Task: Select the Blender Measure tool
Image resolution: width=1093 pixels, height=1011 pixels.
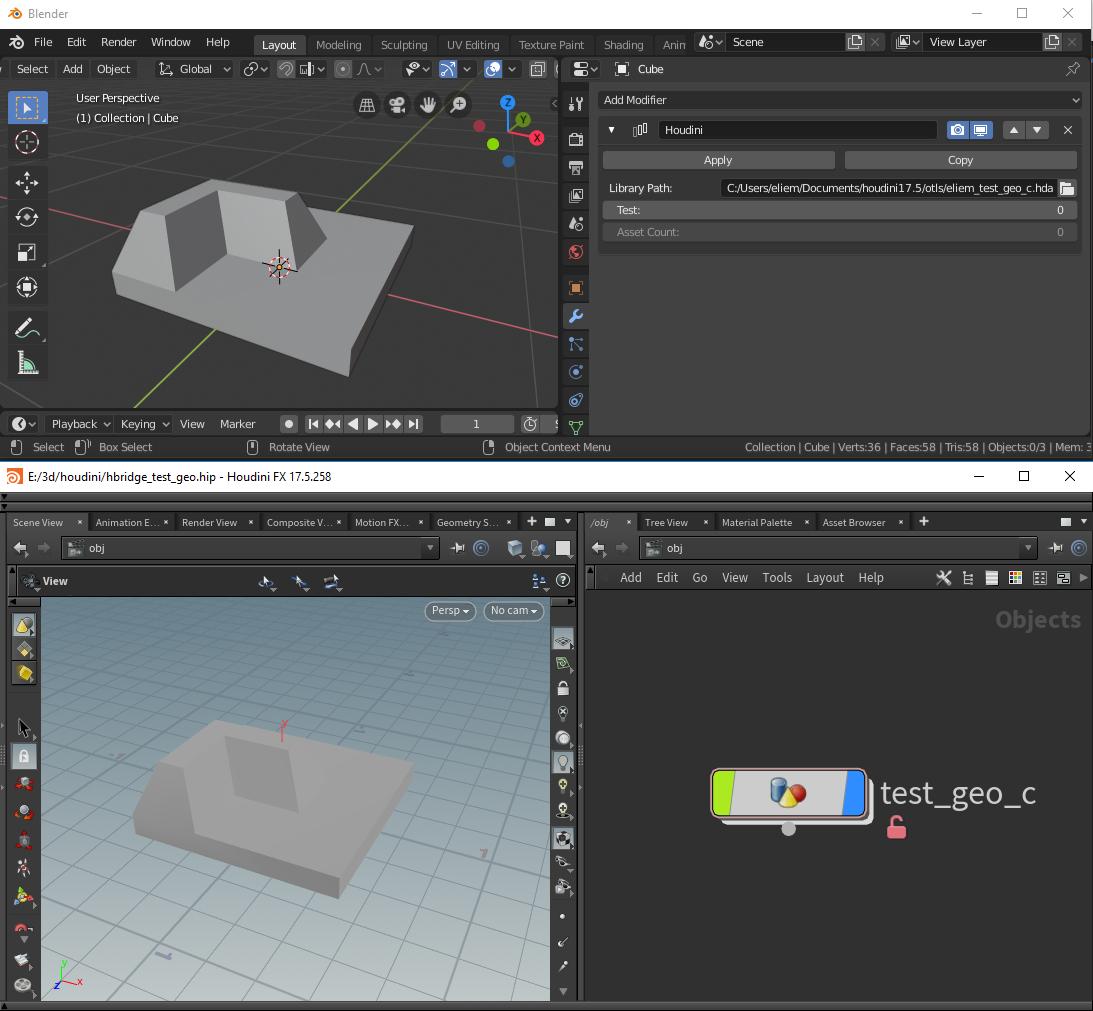Action: [x=27, y=363]
